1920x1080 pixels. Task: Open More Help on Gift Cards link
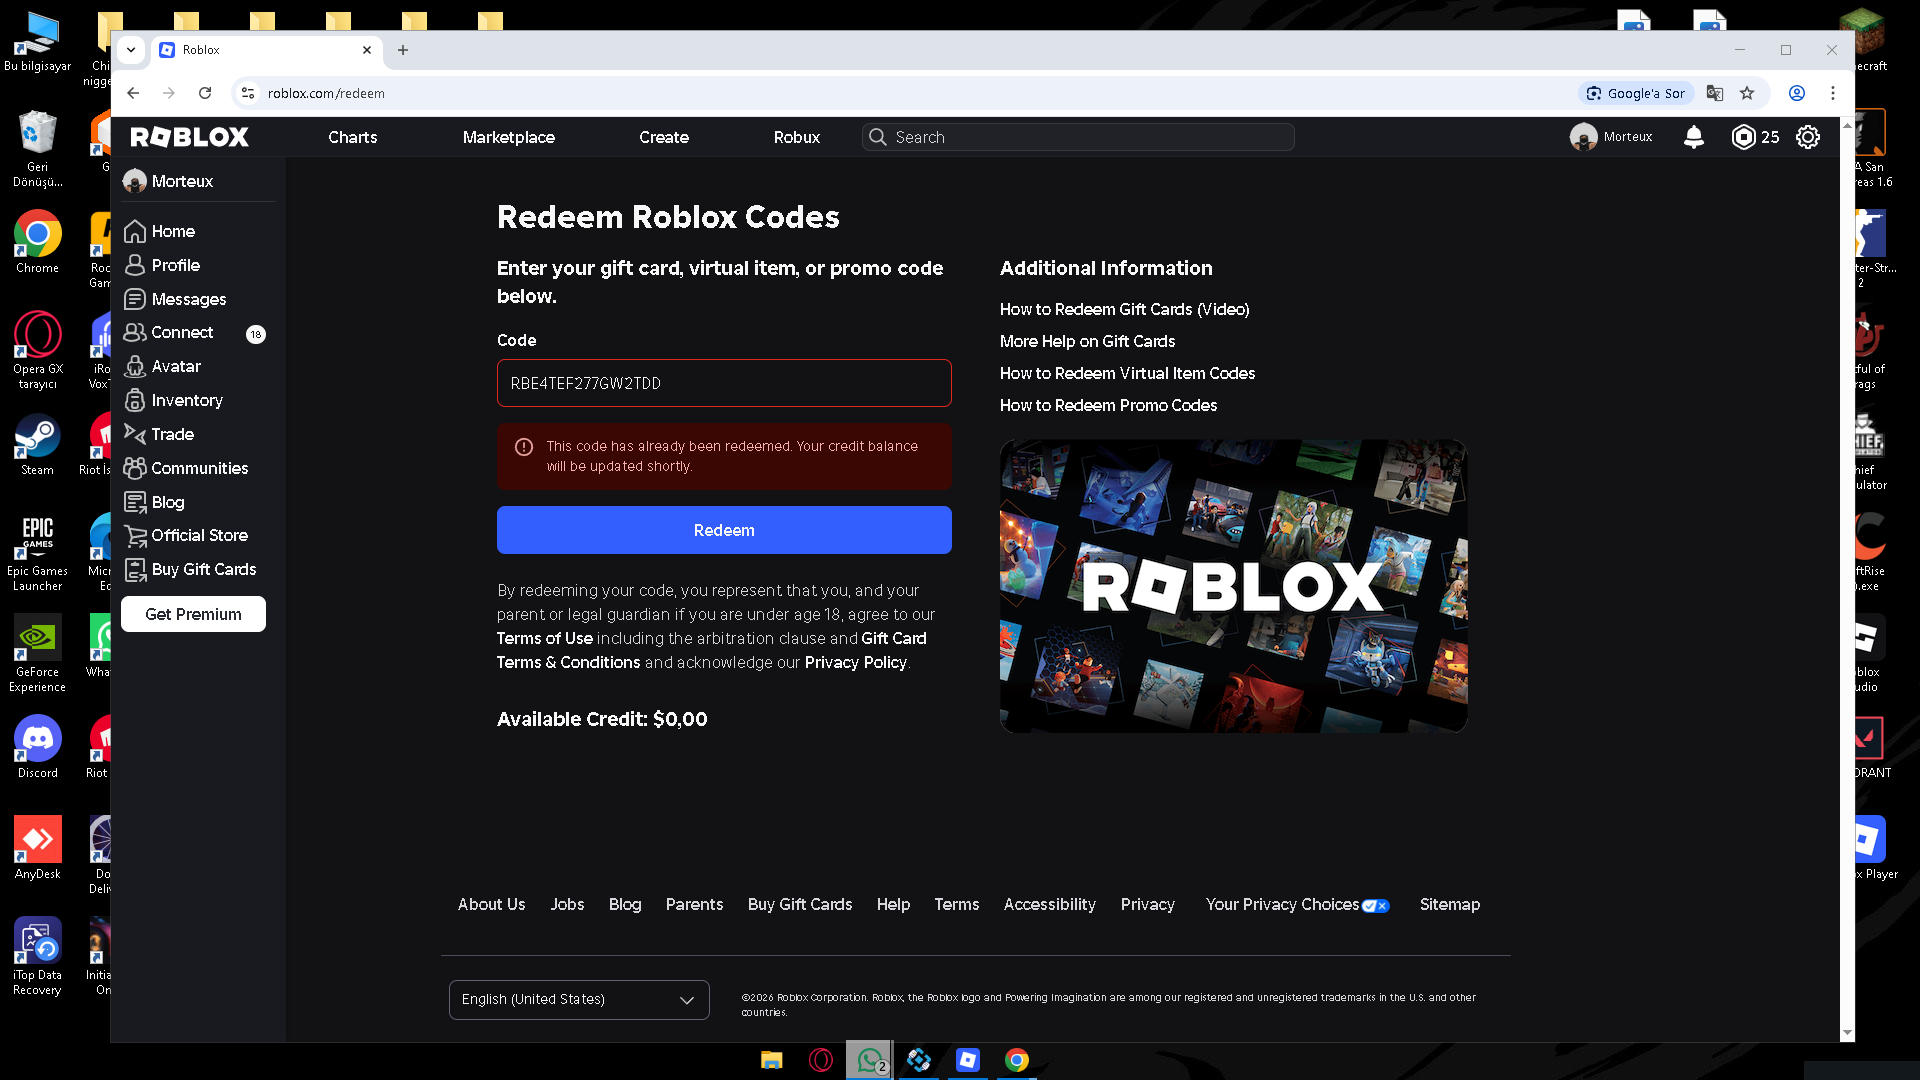1088,342
